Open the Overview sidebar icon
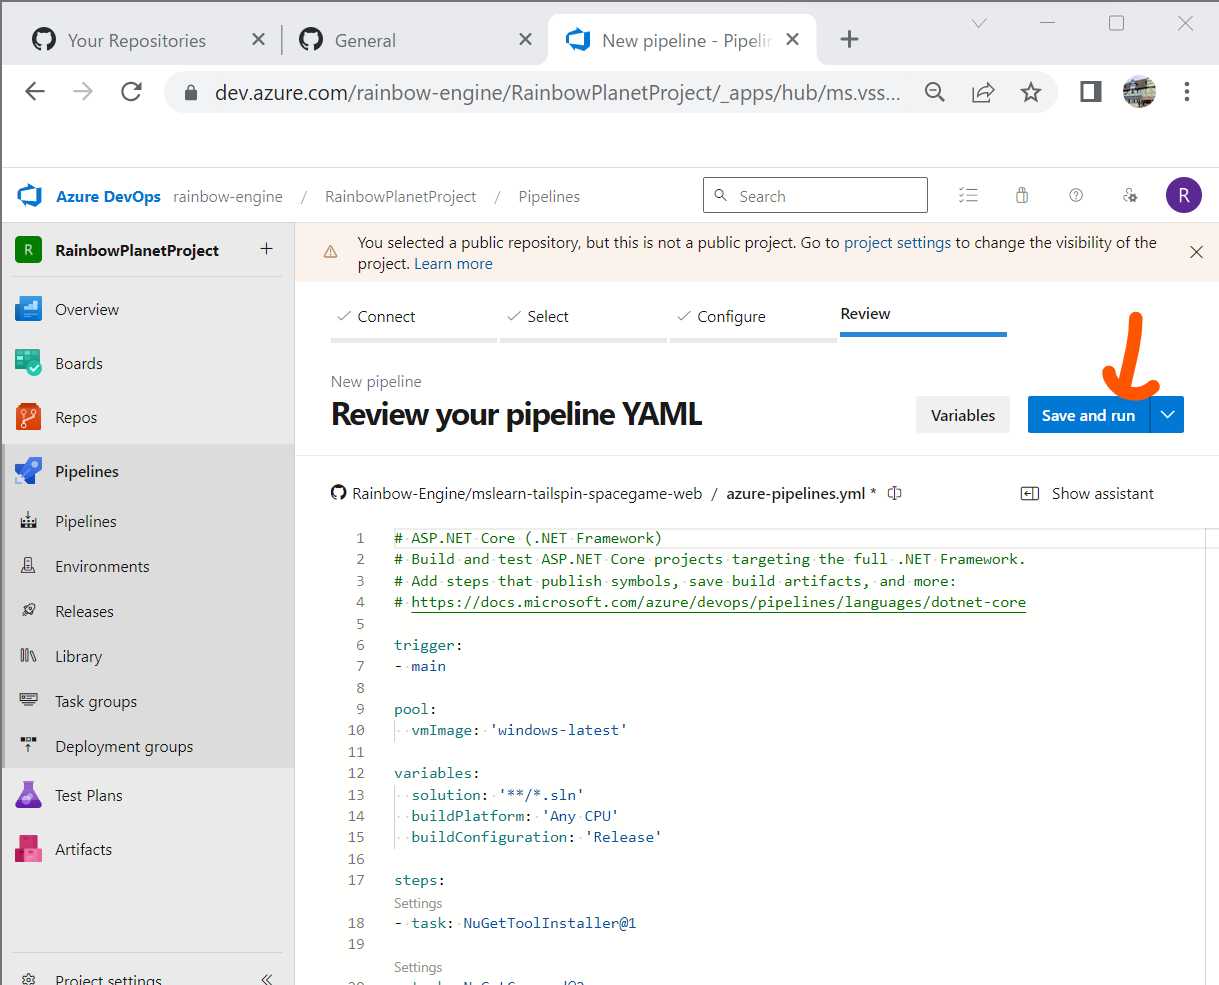The image size is (1219, 985). pyautogui.click(x=28, y=309)
